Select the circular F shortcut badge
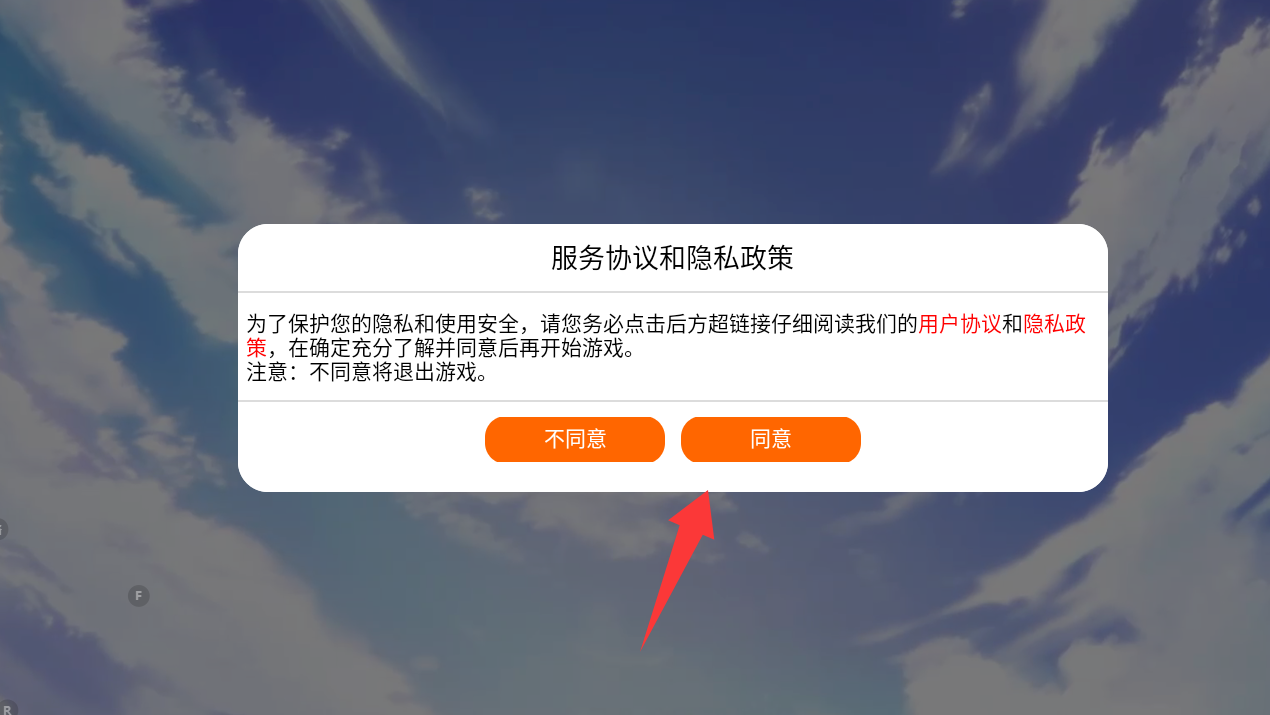The height and width of the screenshot is (715, 1270). click(x=138, y=596)
